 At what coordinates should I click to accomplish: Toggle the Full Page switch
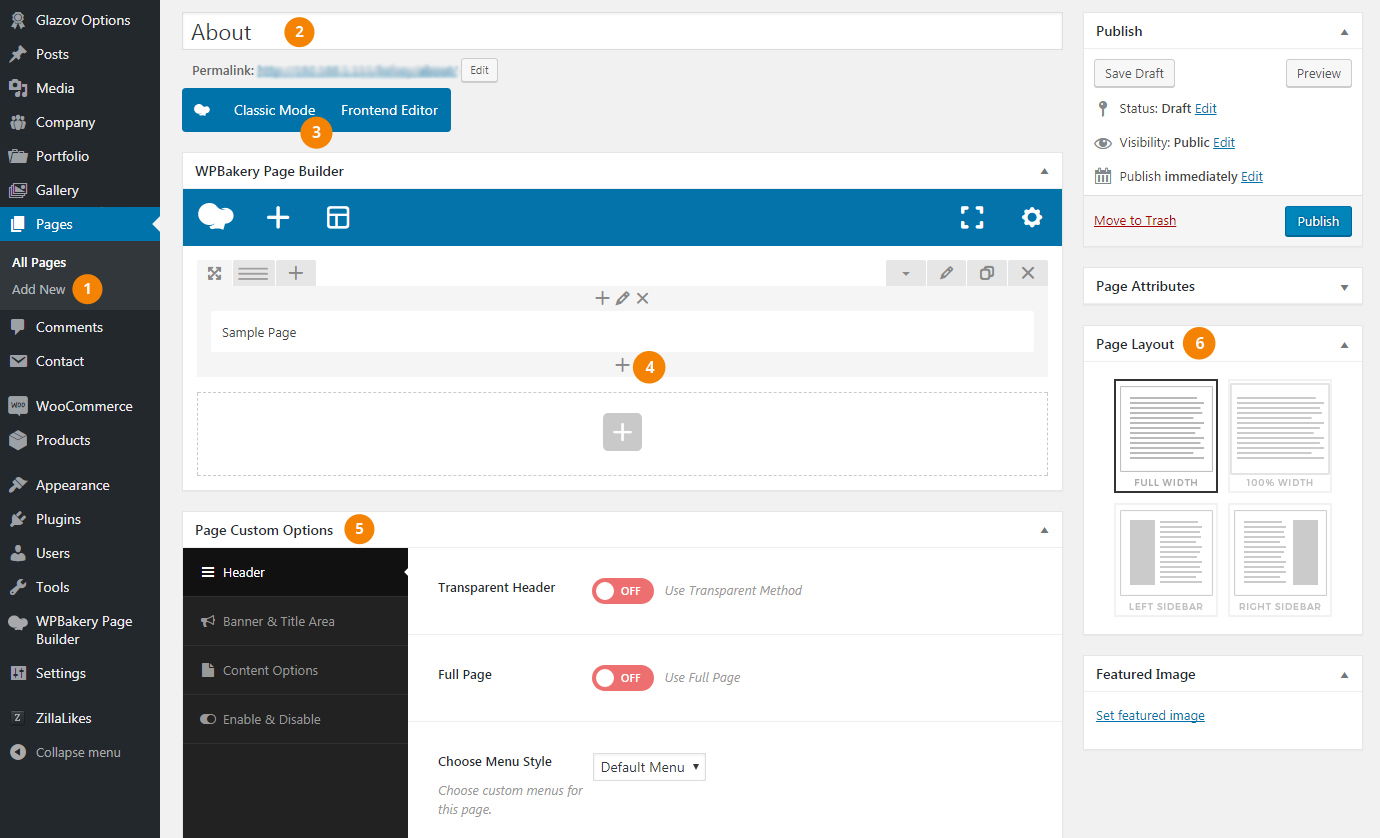point(622,678)
